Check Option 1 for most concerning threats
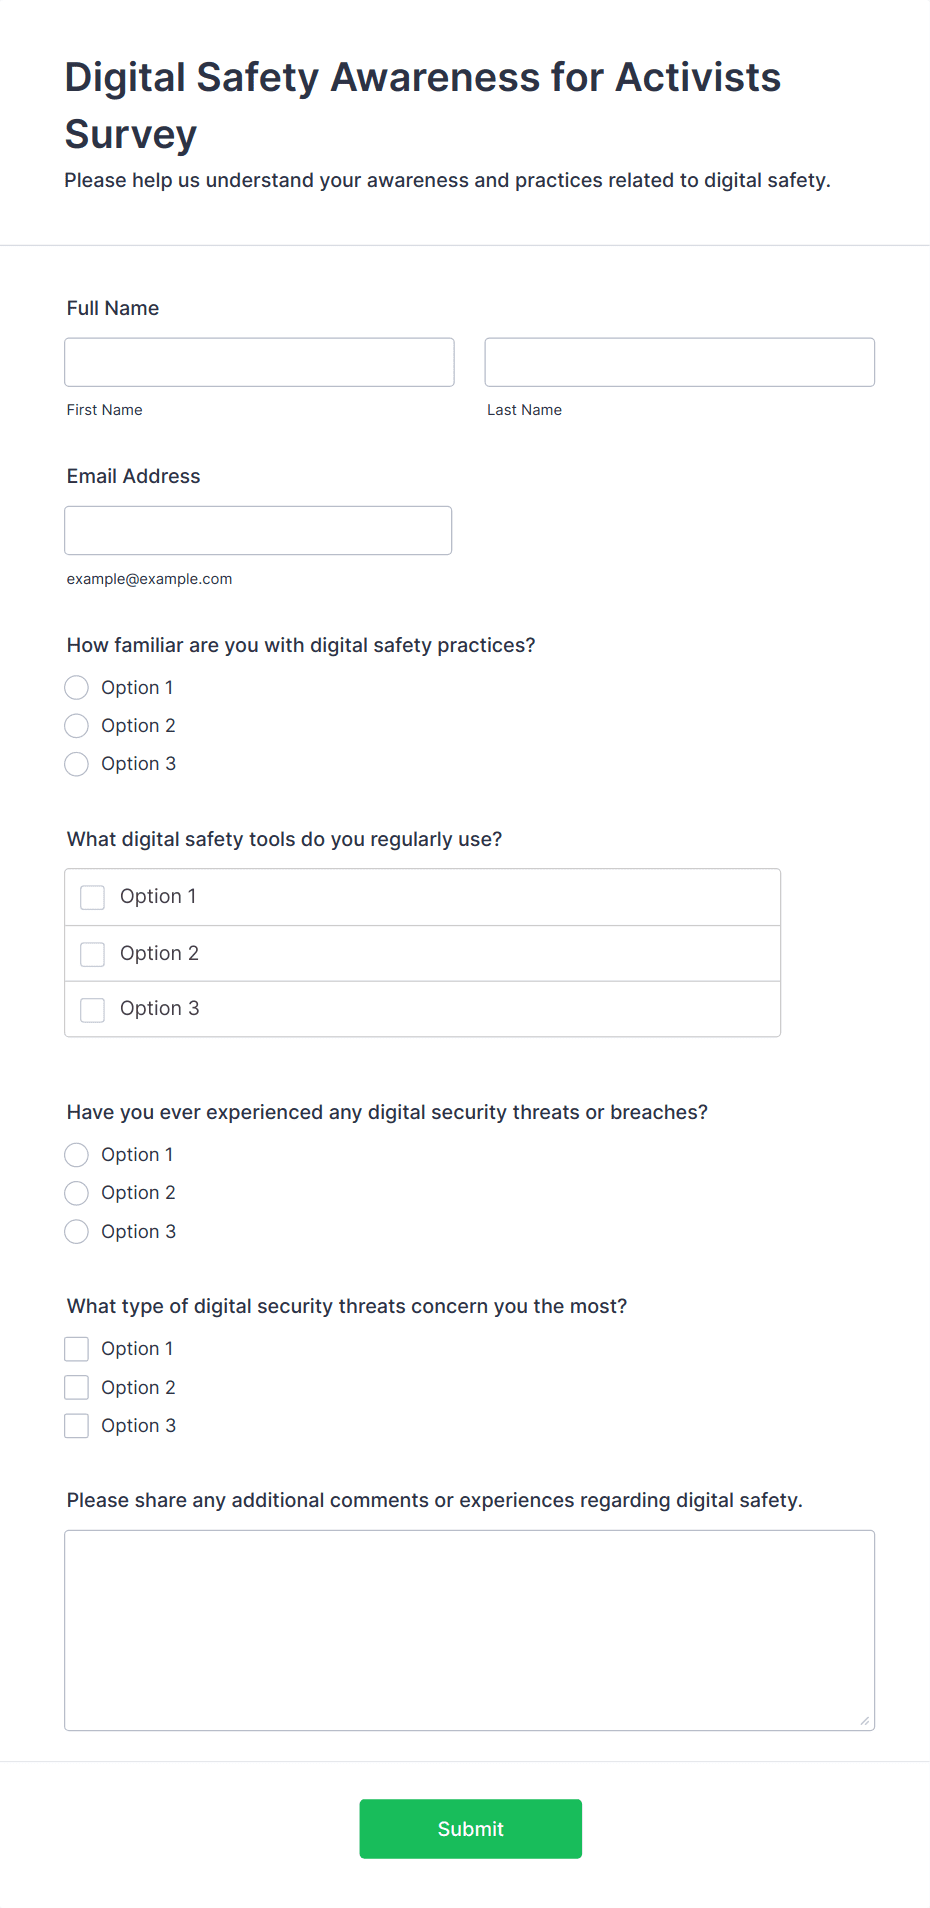 pyautogui.click(x=76, y=1348)
